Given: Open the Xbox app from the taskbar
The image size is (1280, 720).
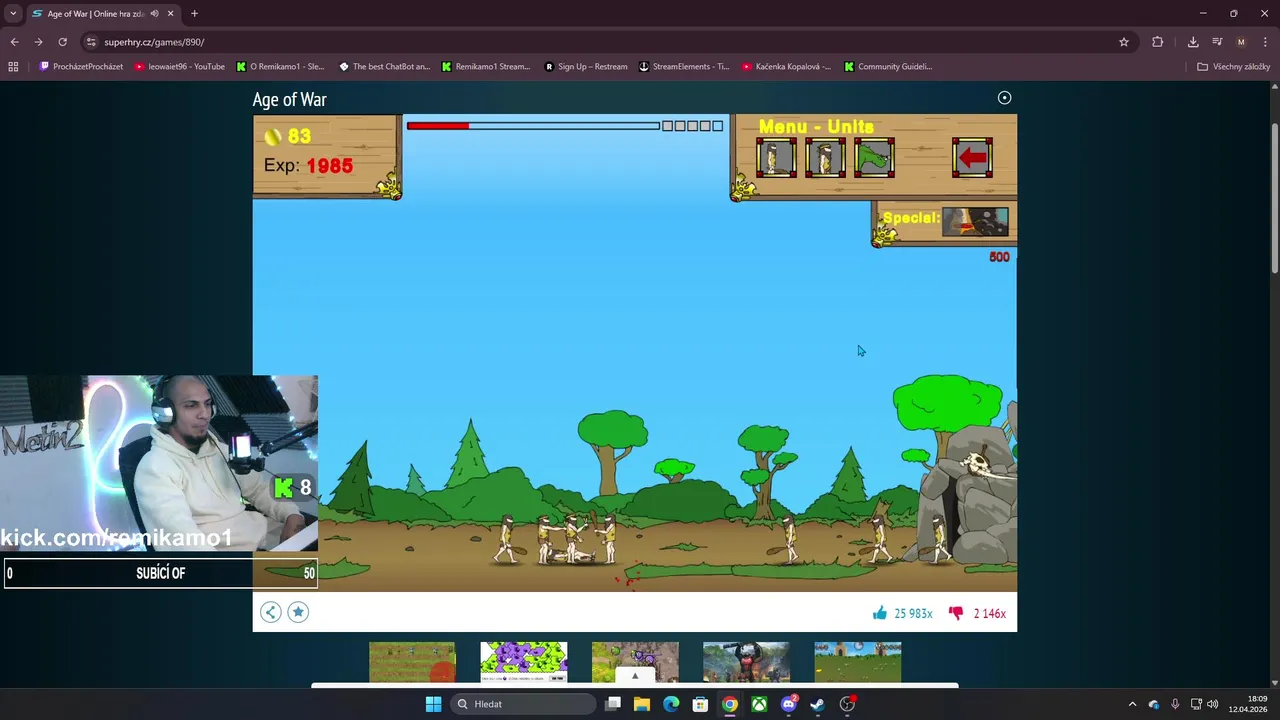Looking at the screenshot, I should coord(759,704).
